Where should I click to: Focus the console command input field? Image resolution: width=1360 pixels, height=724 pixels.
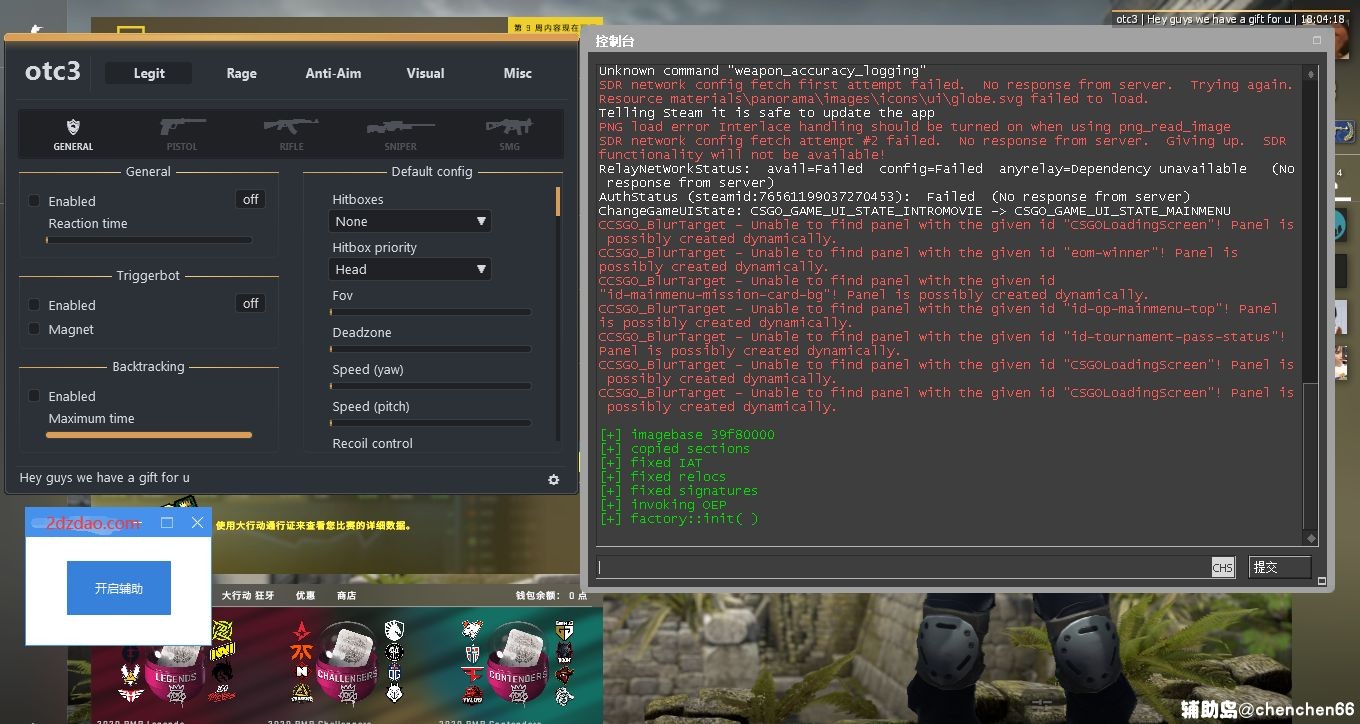(x=903, y=567)
